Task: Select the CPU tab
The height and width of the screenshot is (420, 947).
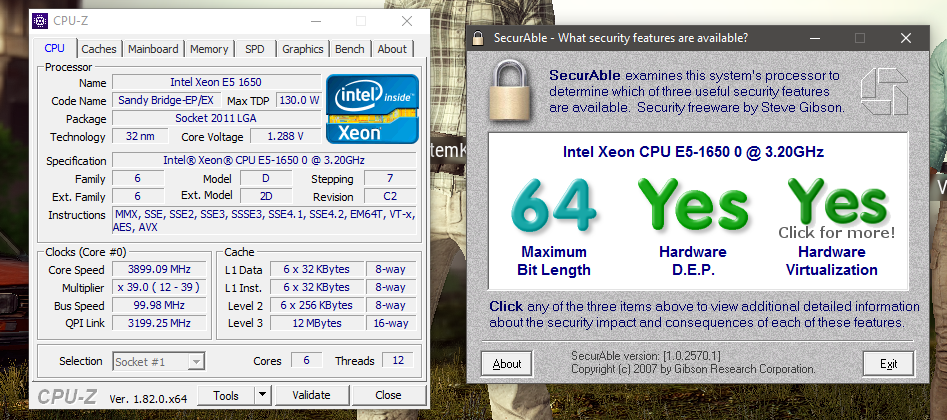Action: (54, 48)
